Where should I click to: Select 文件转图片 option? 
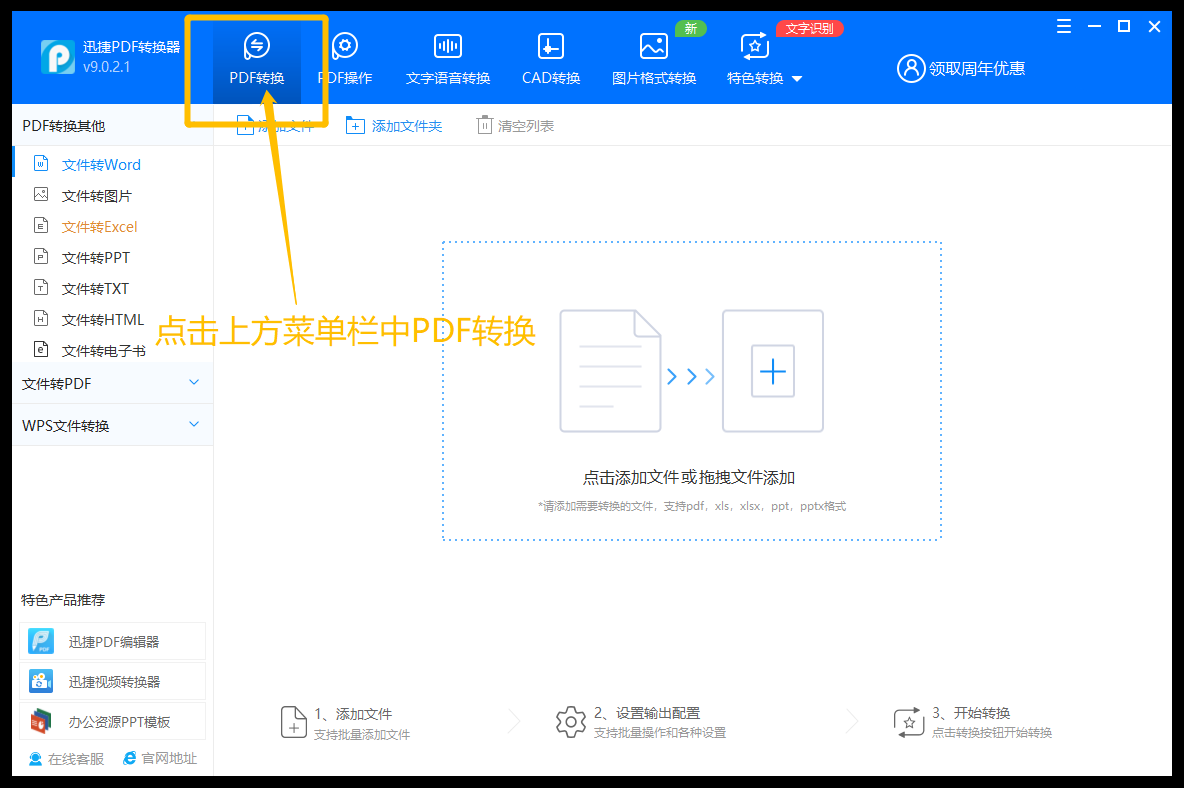point(113,195)
